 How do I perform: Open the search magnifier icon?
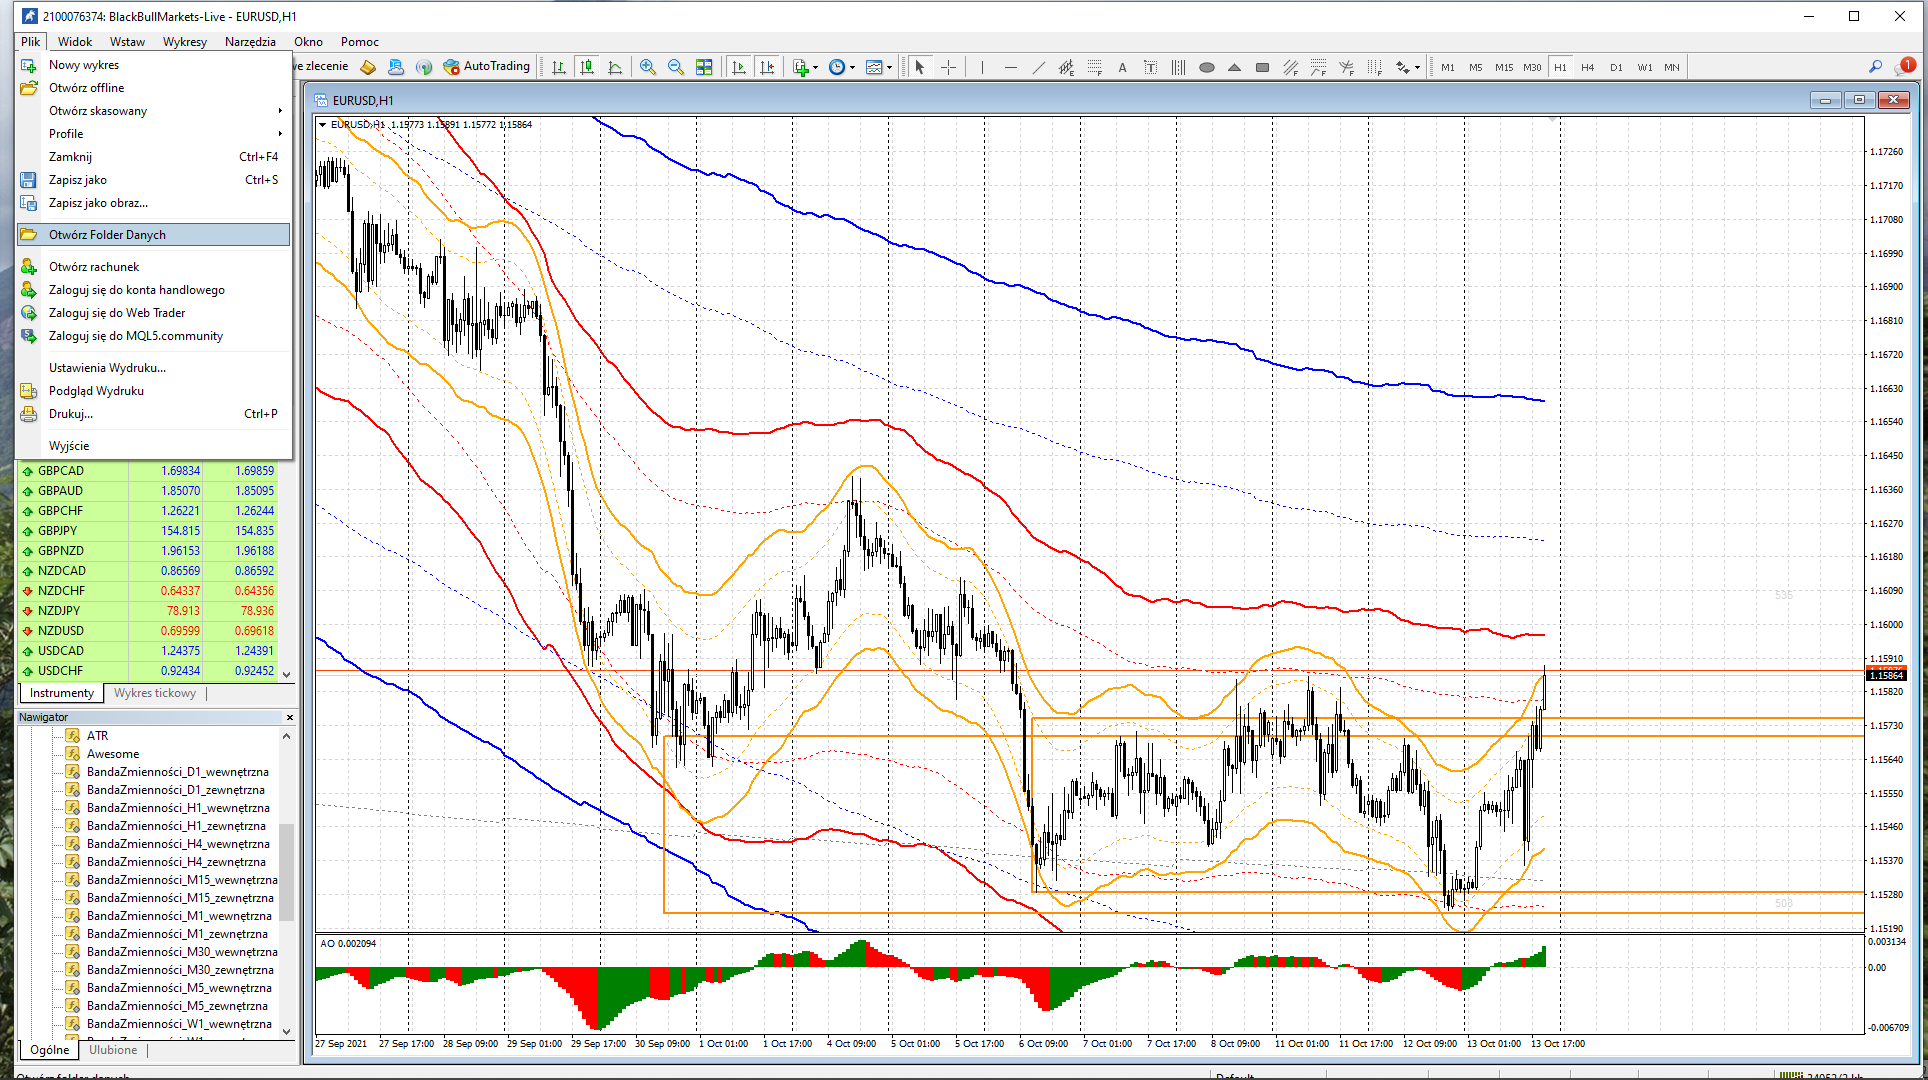click(1875, 67)
